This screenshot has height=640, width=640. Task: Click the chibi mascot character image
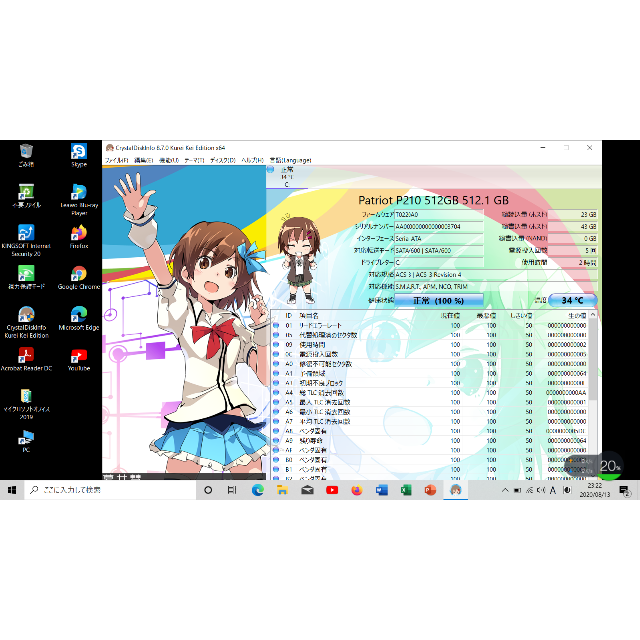tap(299, 259)
